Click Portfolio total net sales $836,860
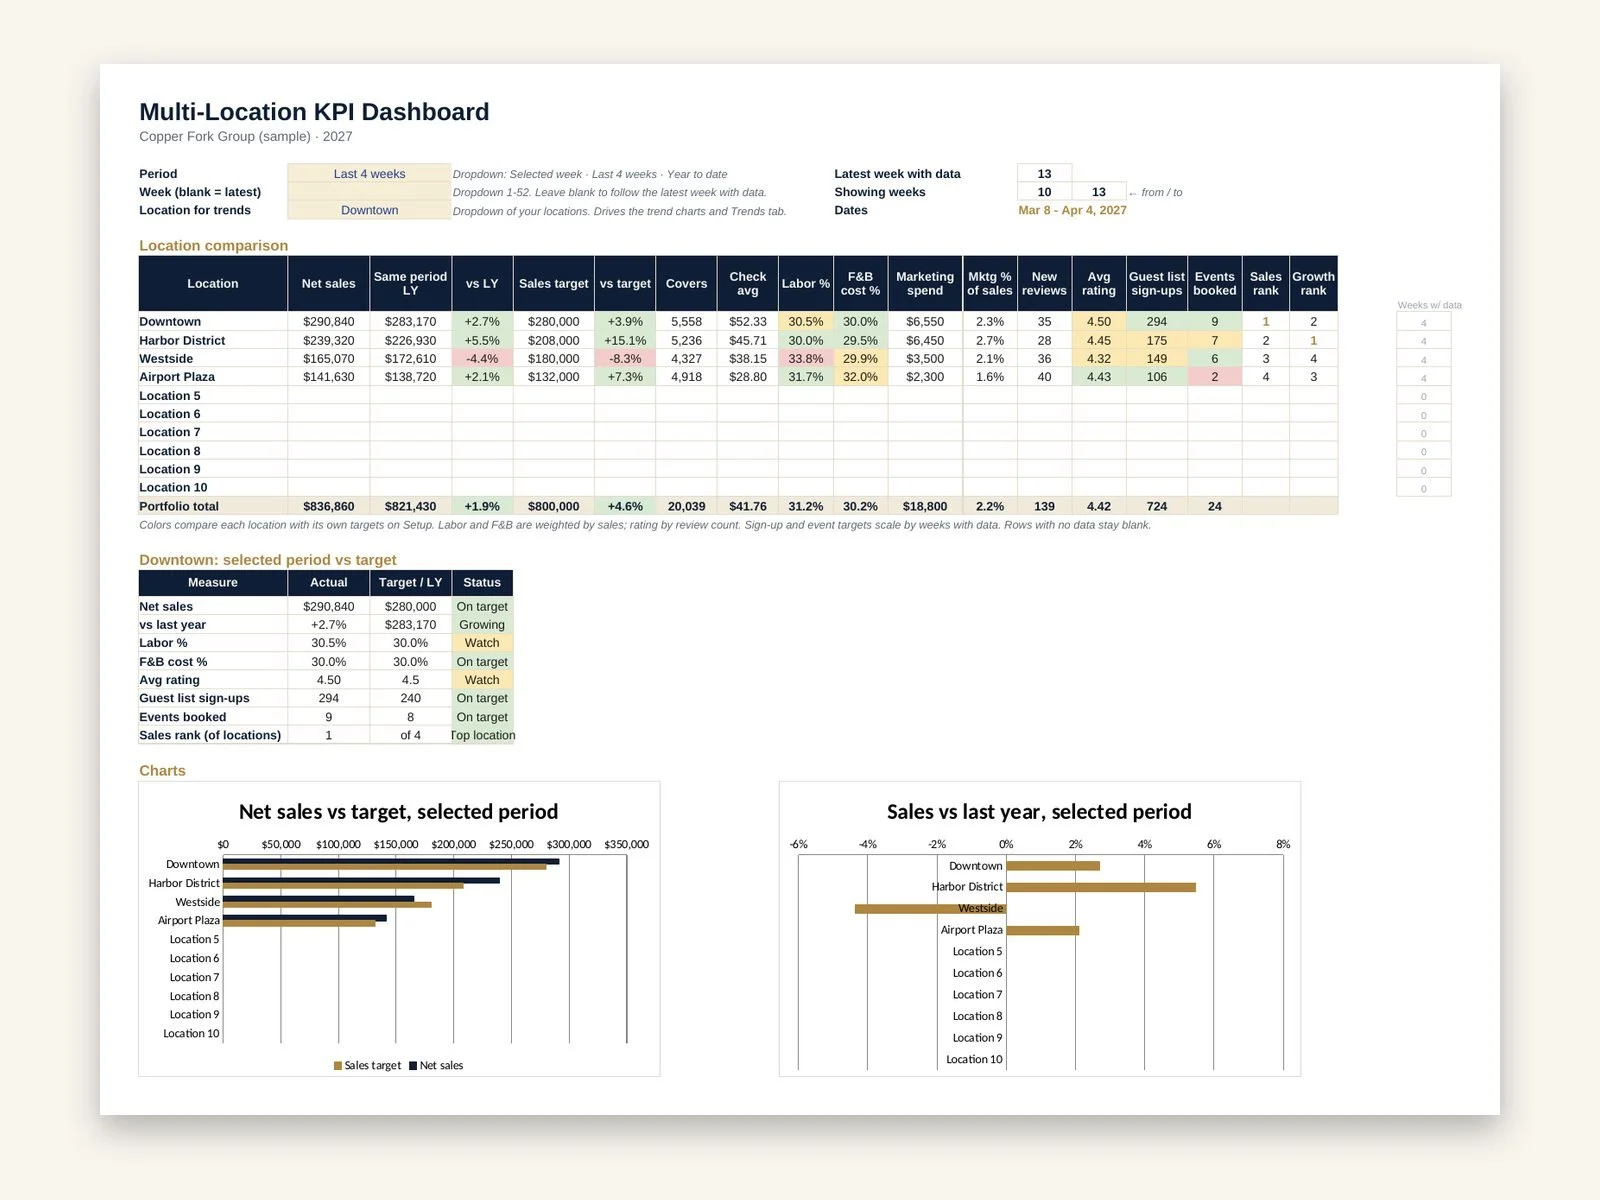This screenshot has width=1600, height=1200. pyautogui.click(x=328, y=506)
